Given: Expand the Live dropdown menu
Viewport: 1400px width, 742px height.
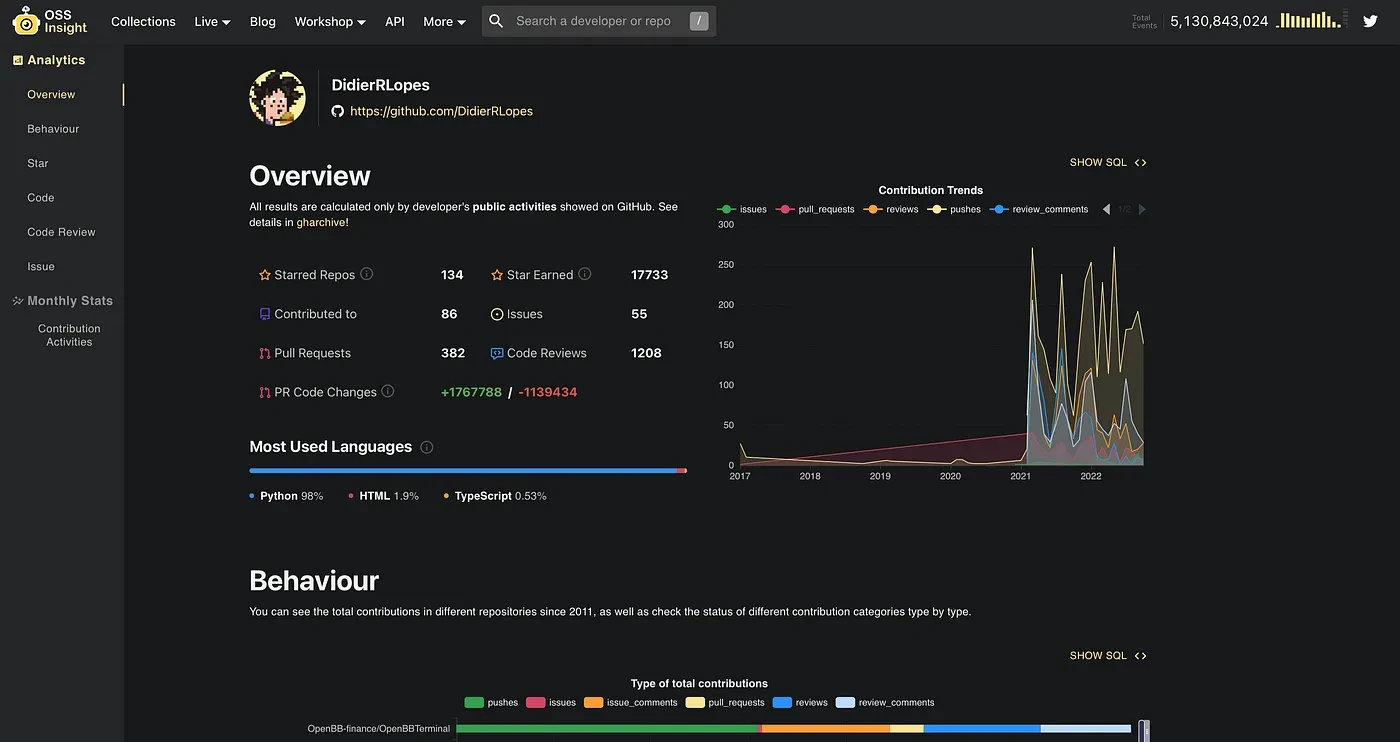Looking at the screenshot, I should [x=212, y=21].
